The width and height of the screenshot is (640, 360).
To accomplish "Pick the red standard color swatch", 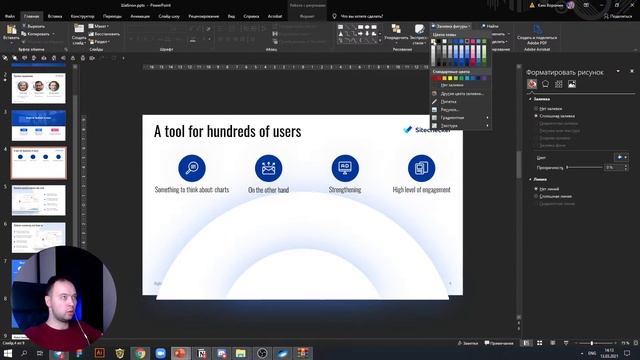I will (439, 78).
